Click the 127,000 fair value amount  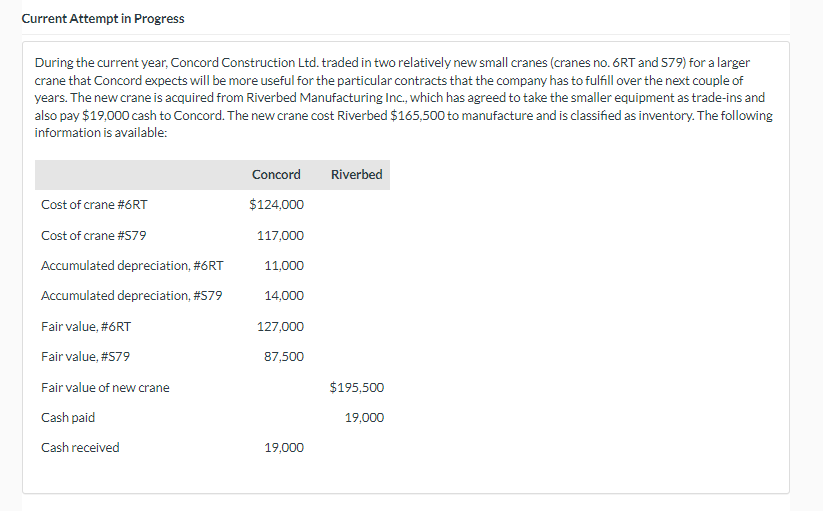pos(281,327)
